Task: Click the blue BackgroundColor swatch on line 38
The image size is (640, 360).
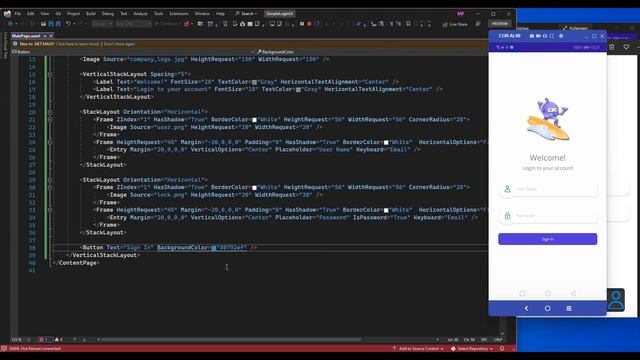Action: click(213, 248)
